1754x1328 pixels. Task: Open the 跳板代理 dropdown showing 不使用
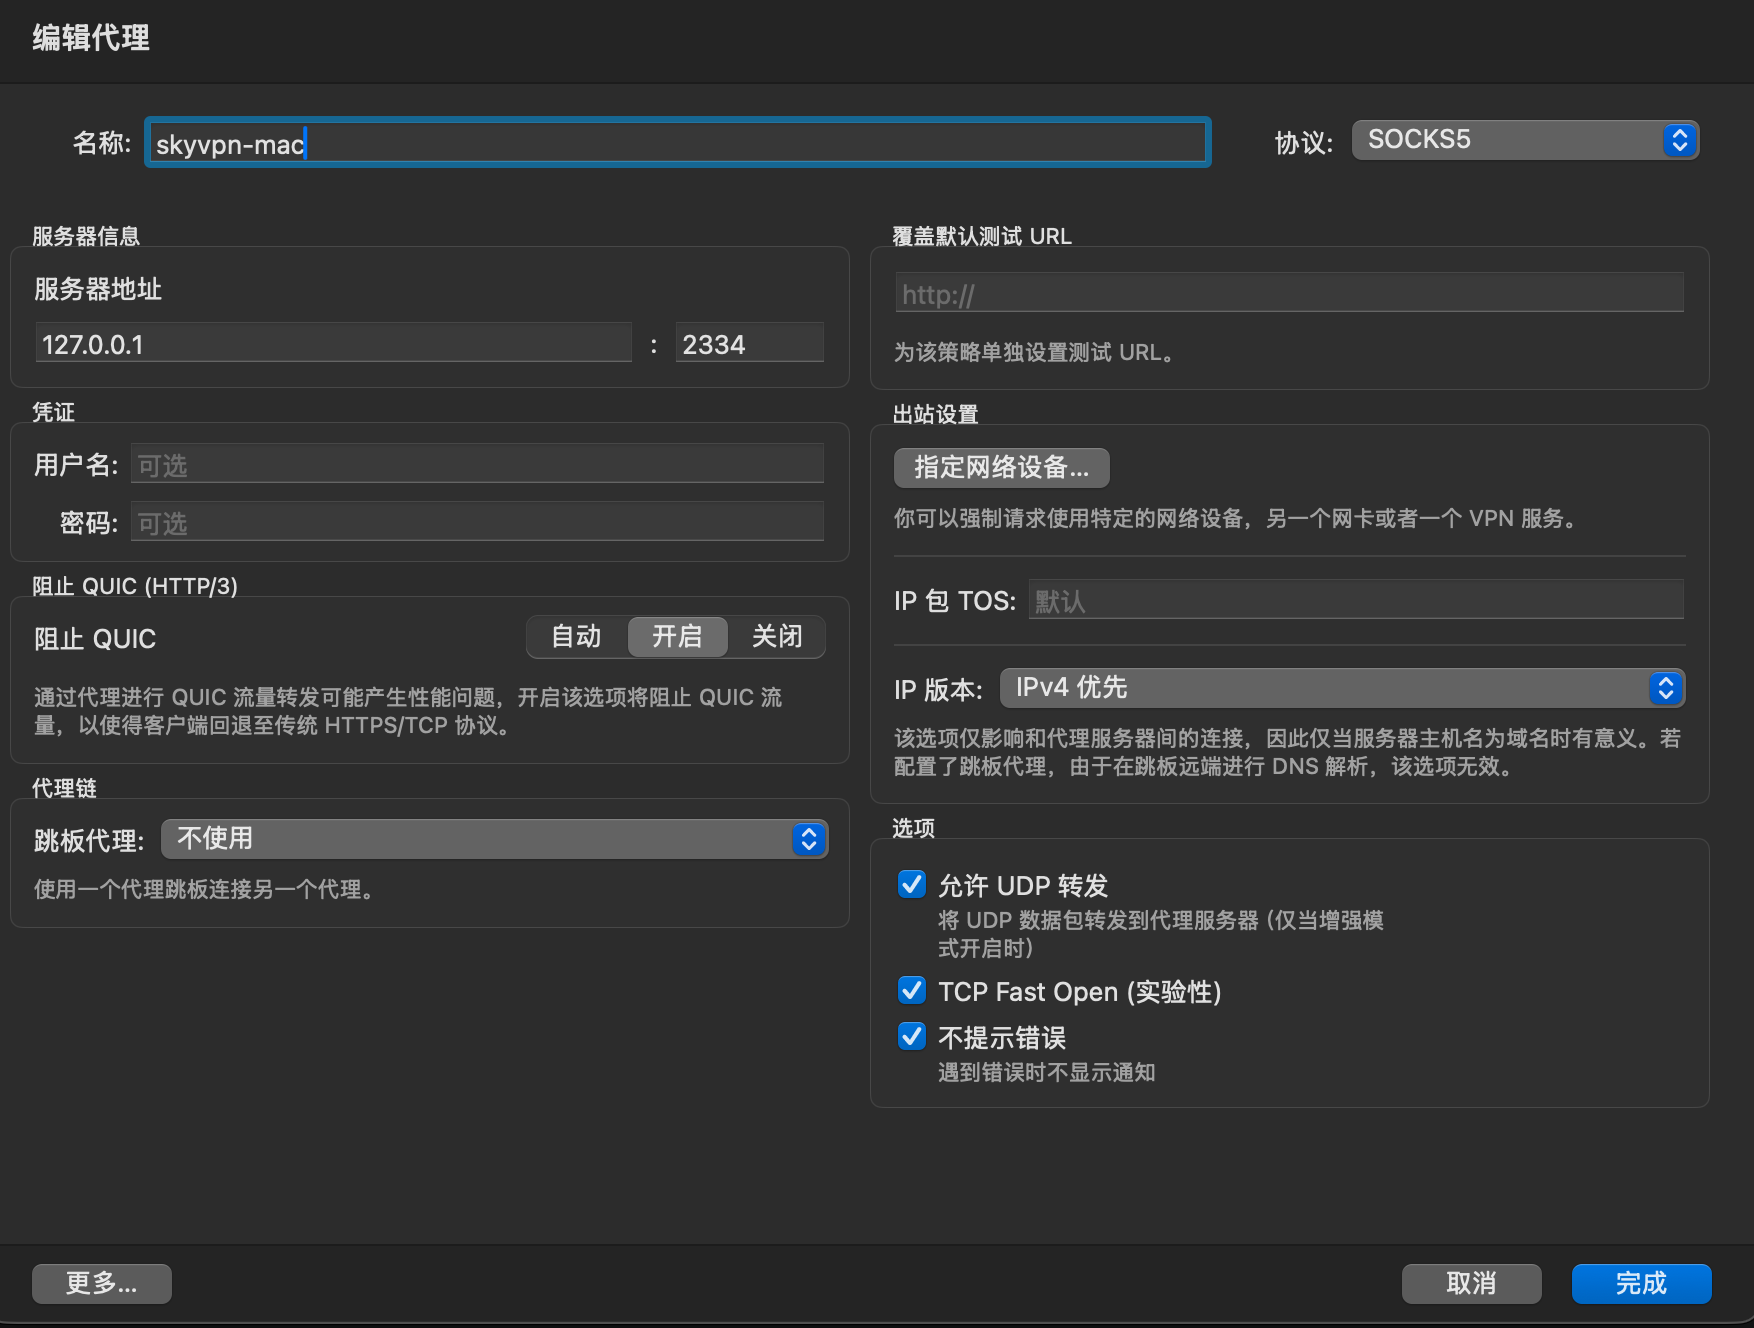point(494,839)
